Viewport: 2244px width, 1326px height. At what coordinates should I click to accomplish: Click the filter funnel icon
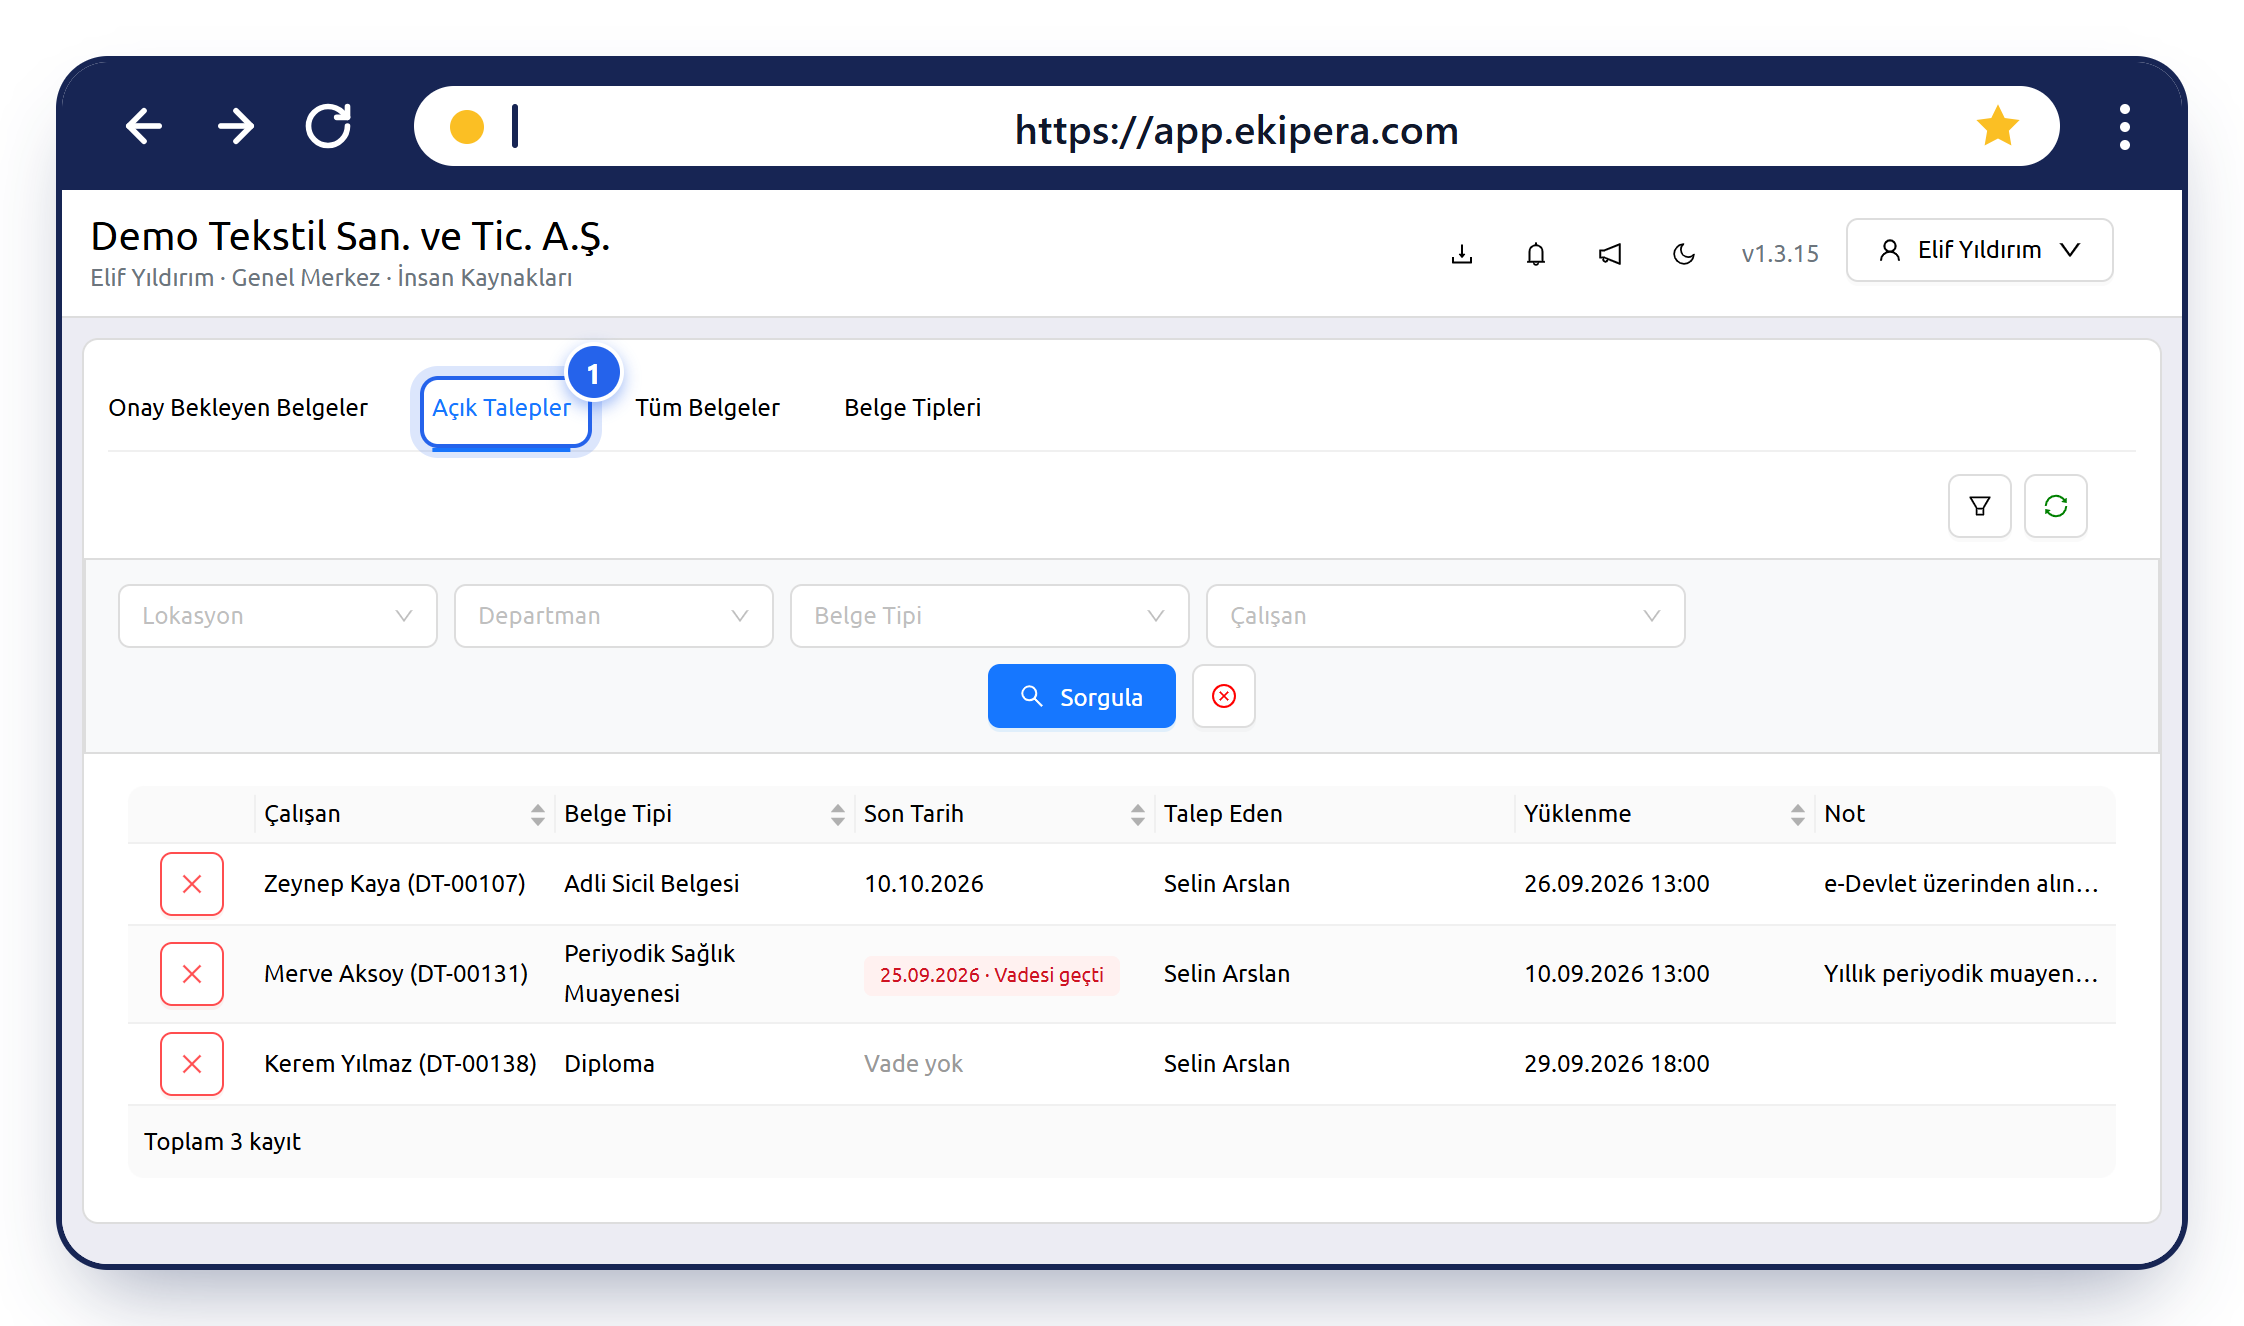[x=1980, y=506]
